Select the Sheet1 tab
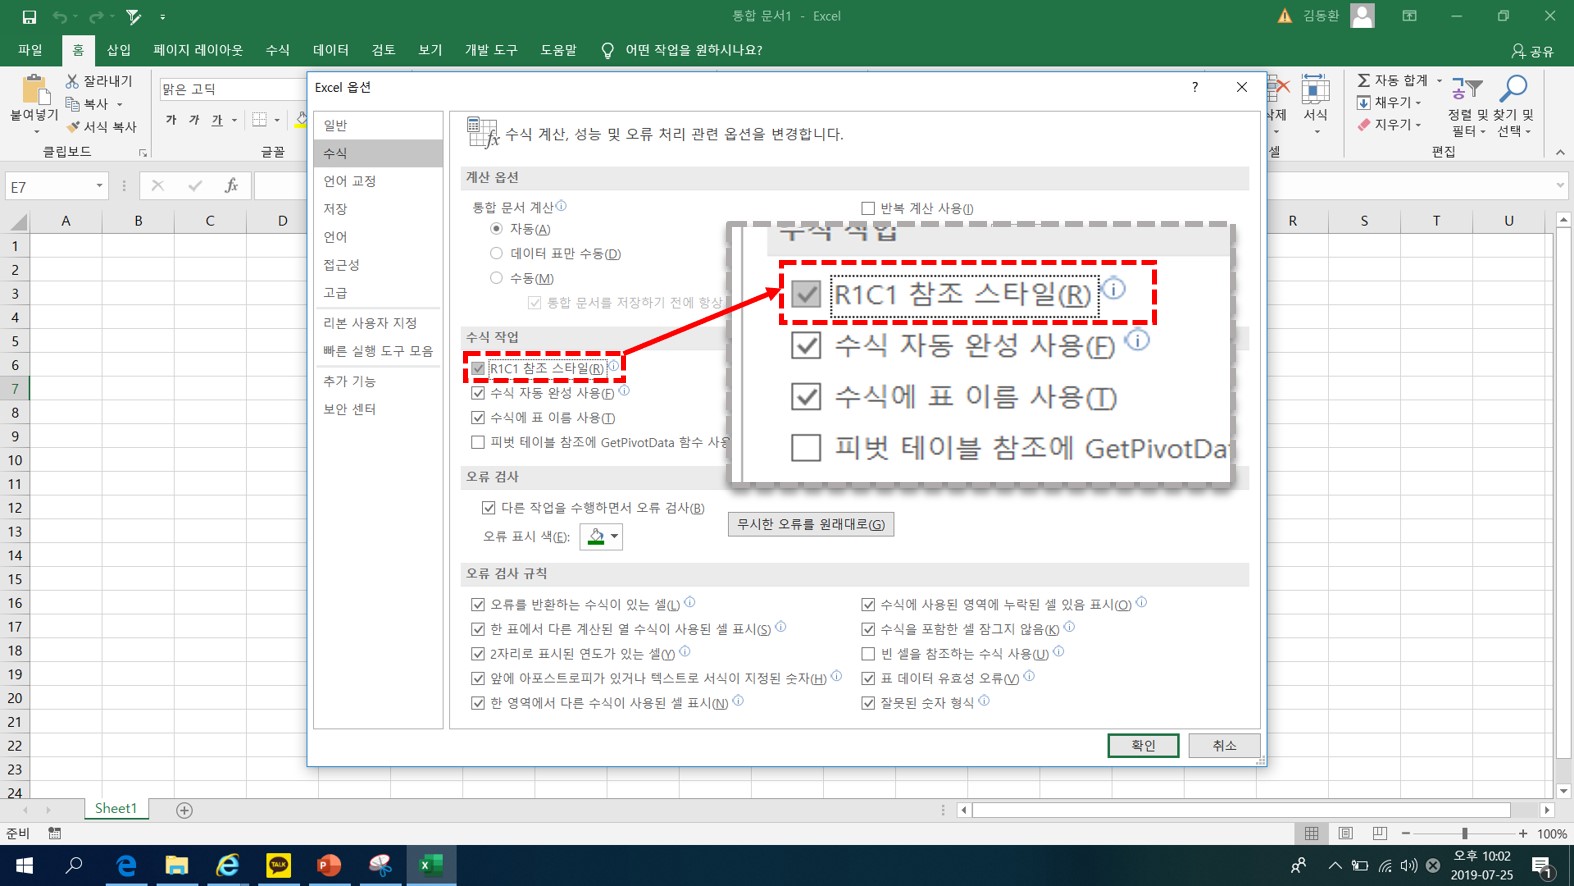Viewport: 1574px width, 886px height. [116, 809]
